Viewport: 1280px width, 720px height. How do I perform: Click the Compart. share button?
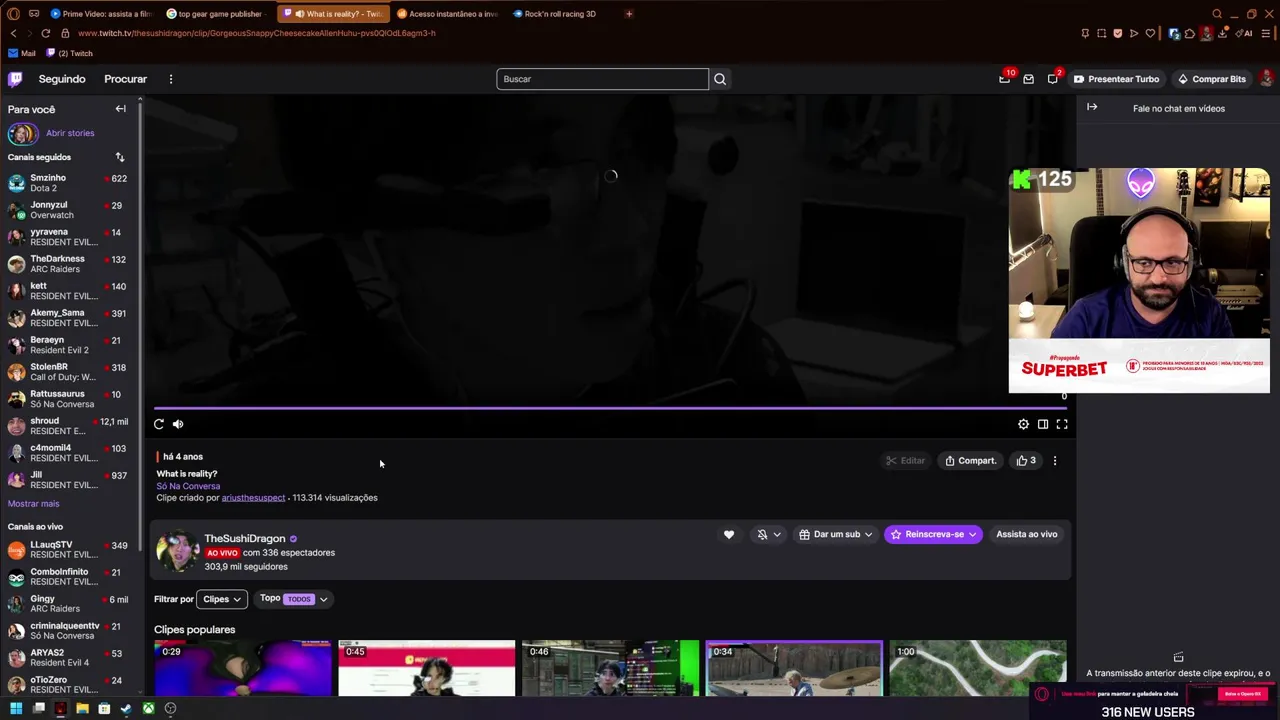point(970,461)
